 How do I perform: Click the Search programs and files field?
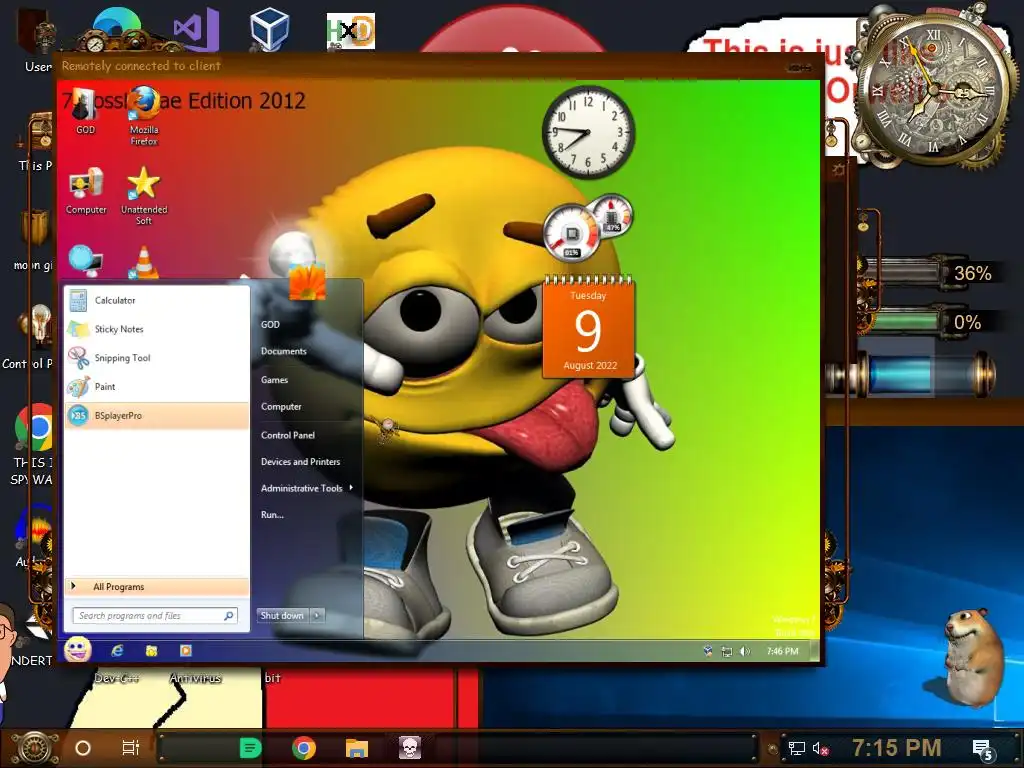(155, 615)
